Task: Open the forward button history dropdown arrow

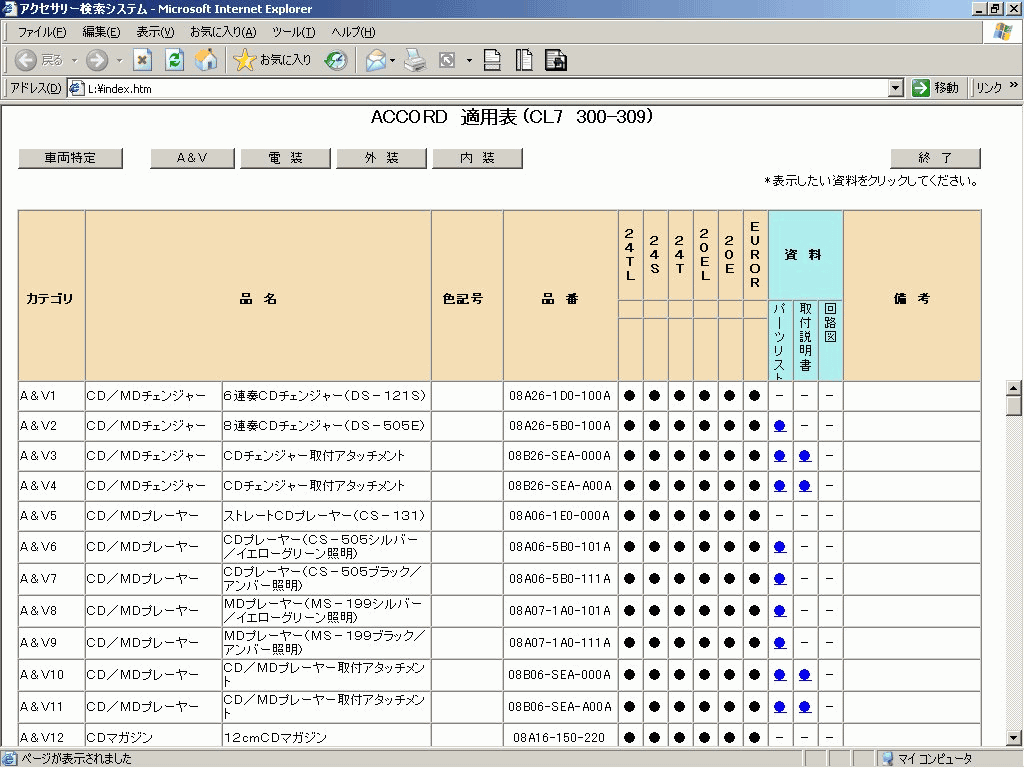Action: [119, 61]
